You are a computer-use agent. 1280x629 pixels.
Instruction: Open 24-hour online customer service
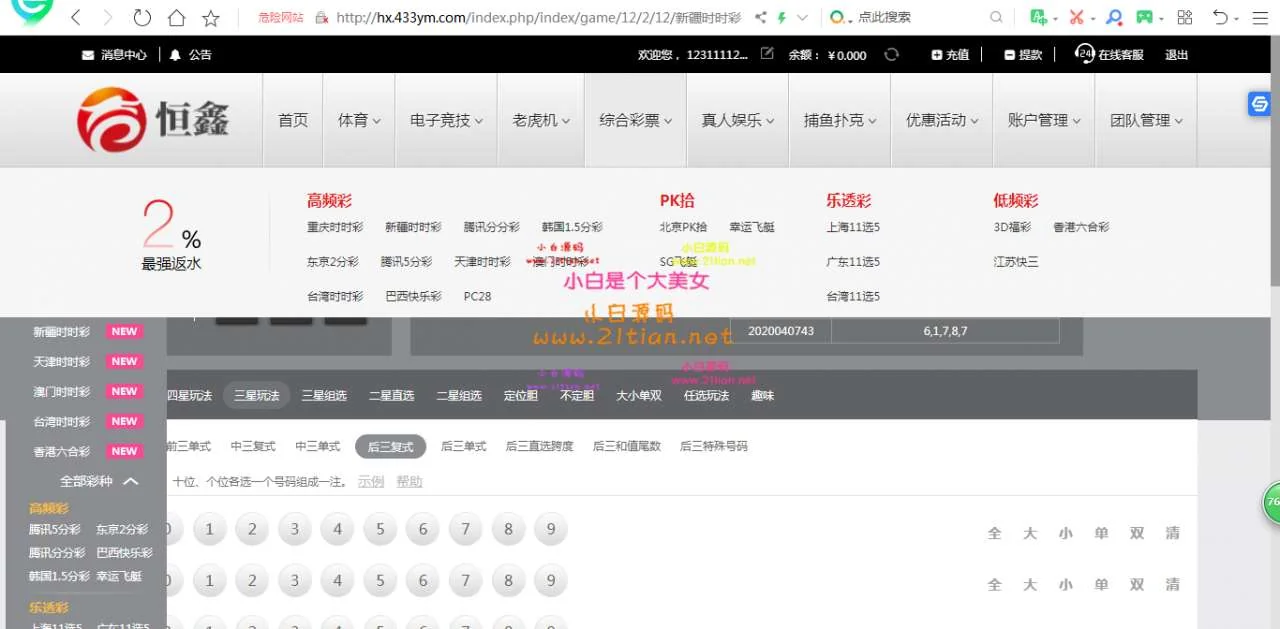pos(1109,55)
